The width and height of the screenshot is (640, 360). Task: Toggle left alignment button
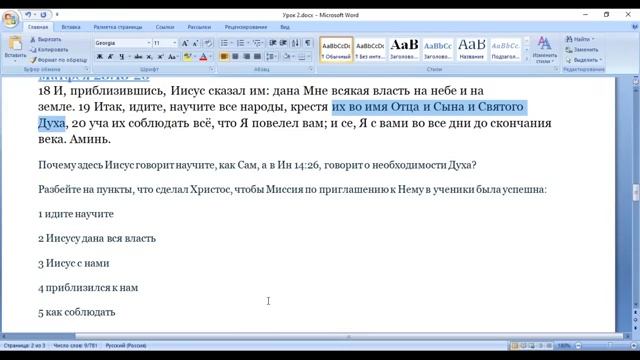tap(224, 57)
